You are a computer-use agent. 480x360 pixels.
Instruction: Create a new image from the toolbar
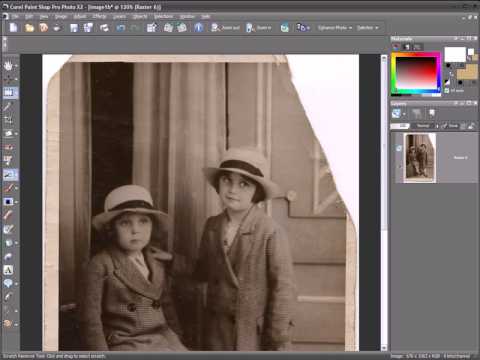(13, 28)
